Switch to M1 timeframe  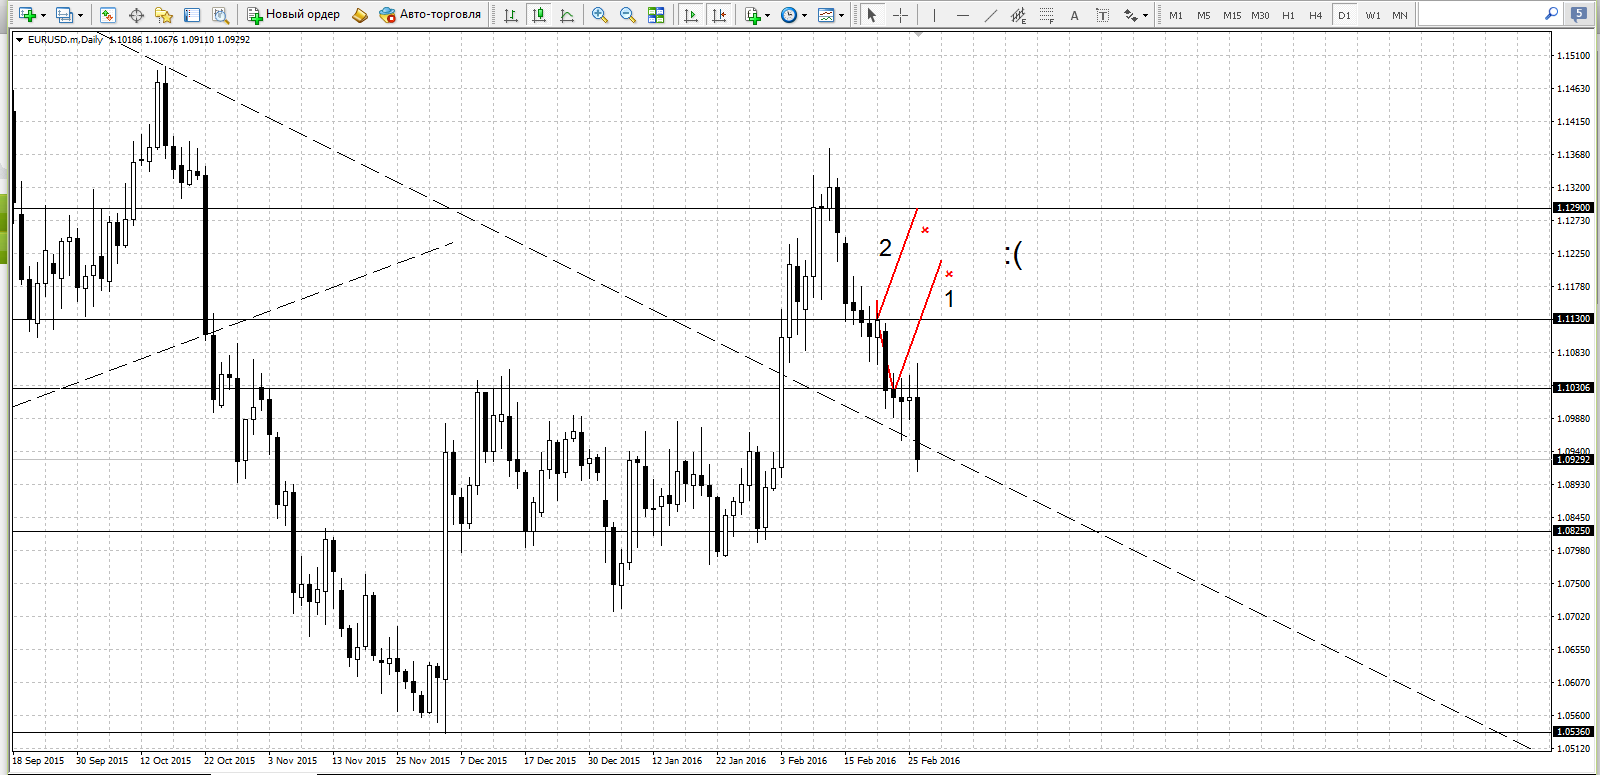[1175, 15]
